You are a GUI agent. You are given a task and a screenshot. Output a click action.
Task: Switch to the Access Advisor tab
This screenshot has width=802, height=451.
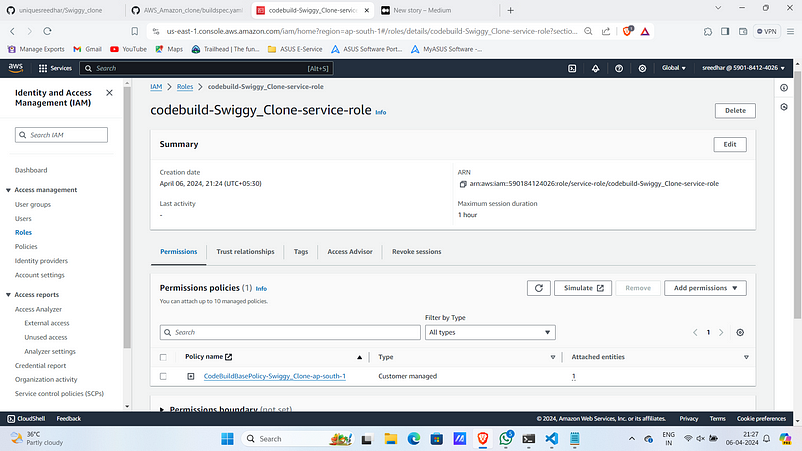[x=350, y=252]
